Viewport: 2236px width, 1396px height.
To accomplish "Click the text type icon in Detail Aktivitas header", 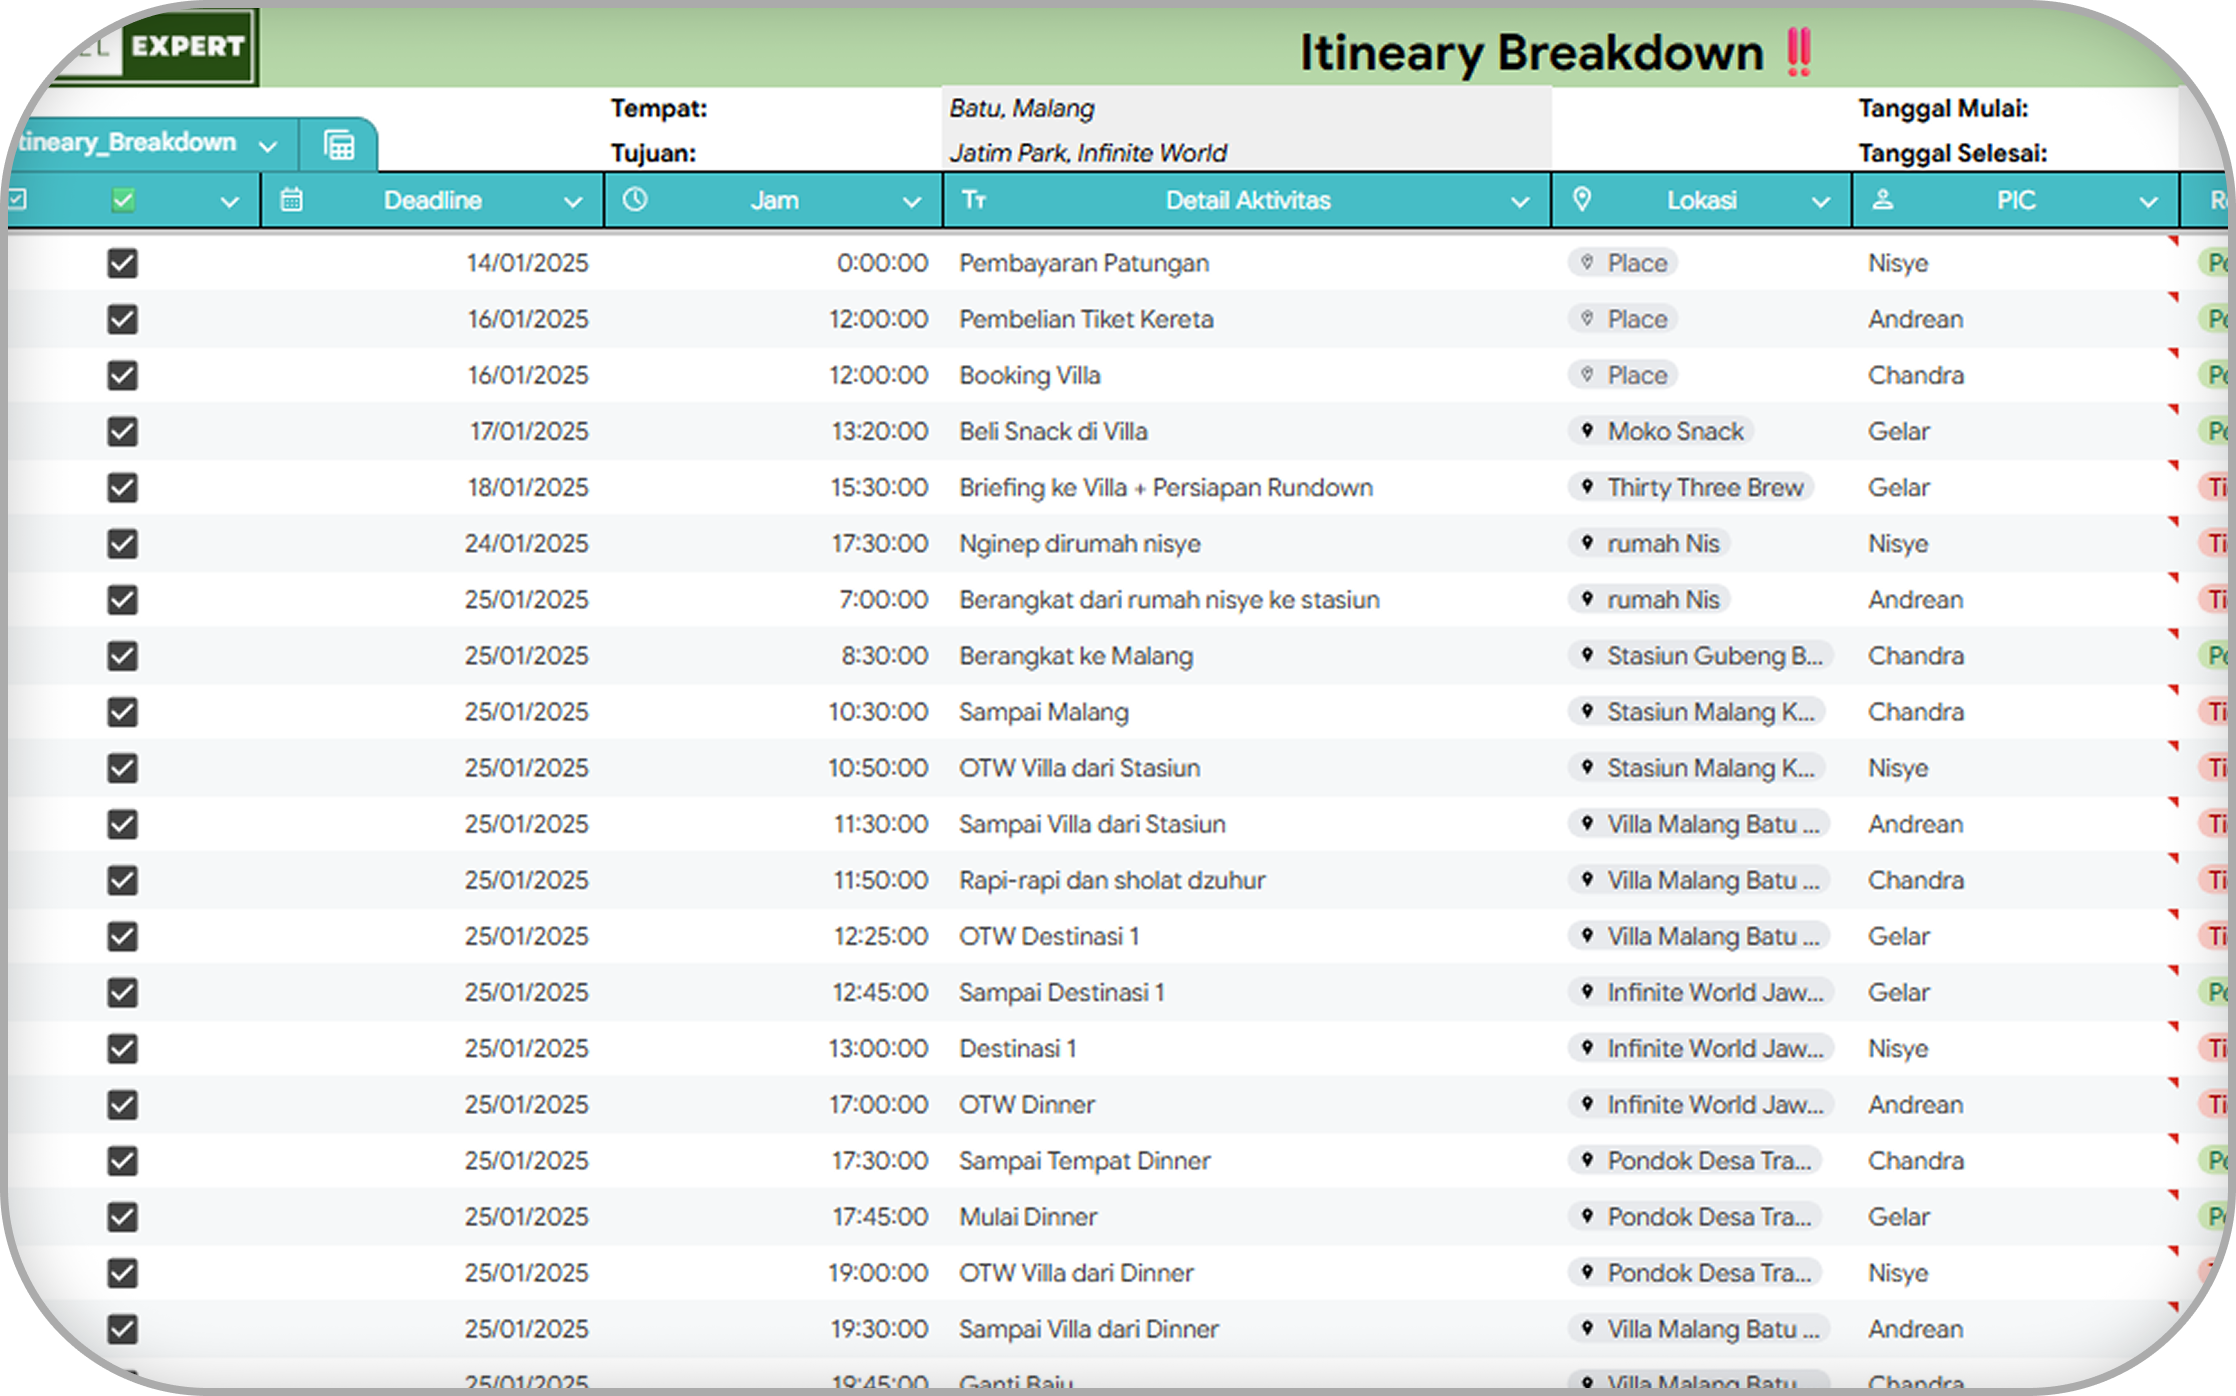I will (974, 200).
